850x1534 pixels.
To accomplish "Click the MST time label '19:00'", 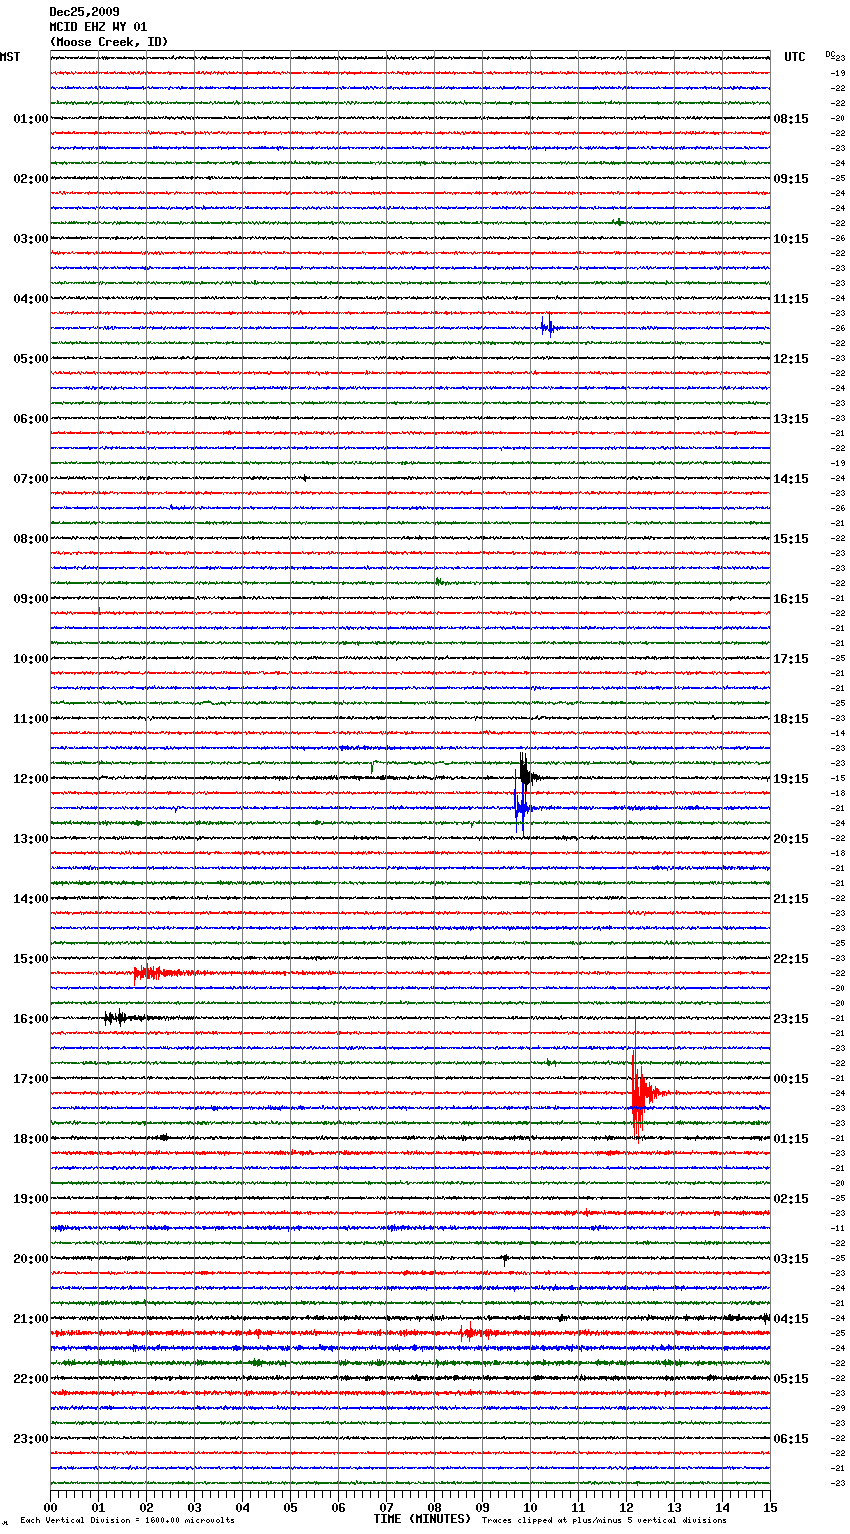I will [31, 1199].
